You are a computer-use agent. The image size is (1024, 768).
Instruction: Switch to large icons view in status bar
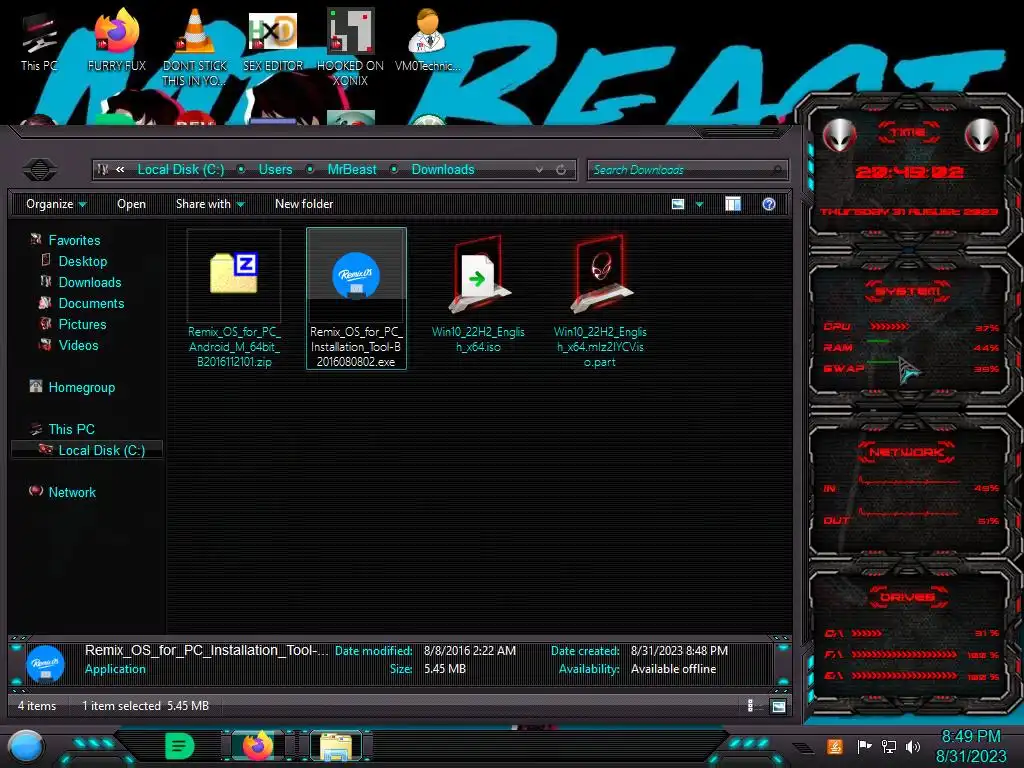click(x=778, y=706)
